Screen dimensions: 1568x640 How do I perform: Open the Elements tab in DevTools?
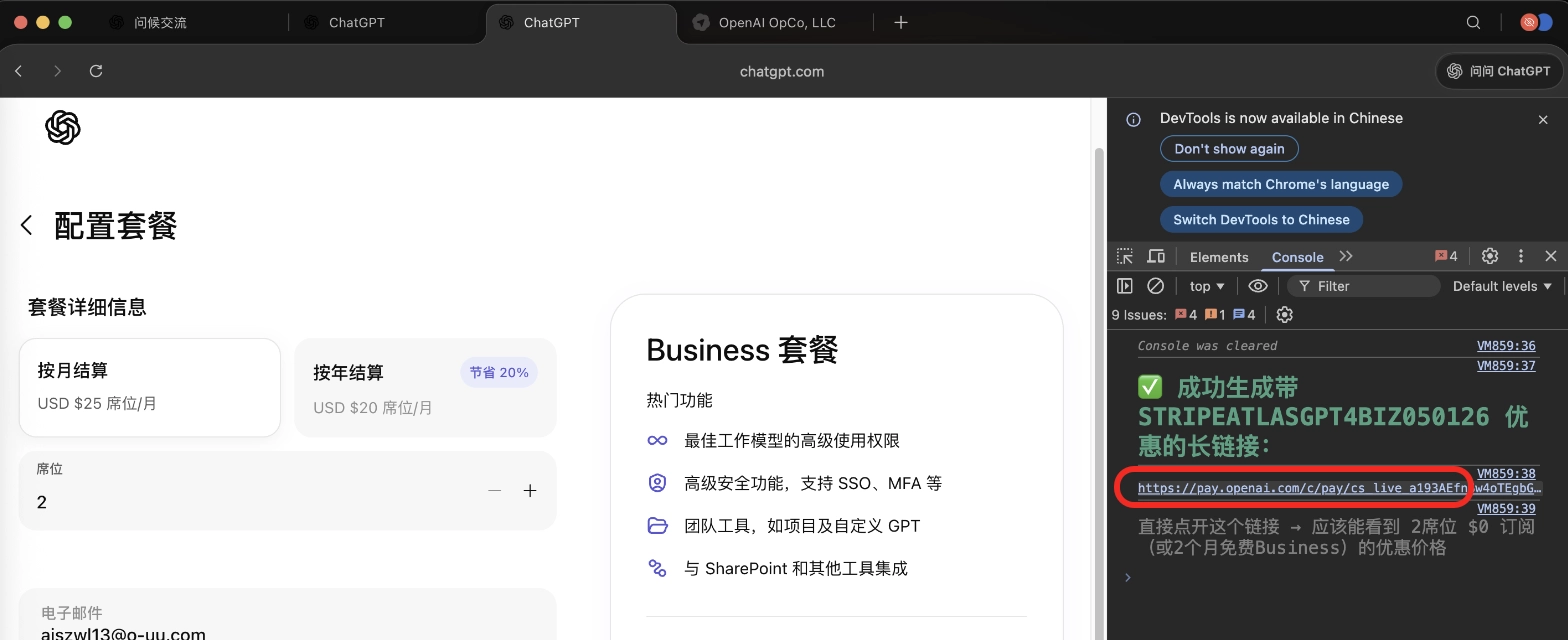tap(1219, 257)
